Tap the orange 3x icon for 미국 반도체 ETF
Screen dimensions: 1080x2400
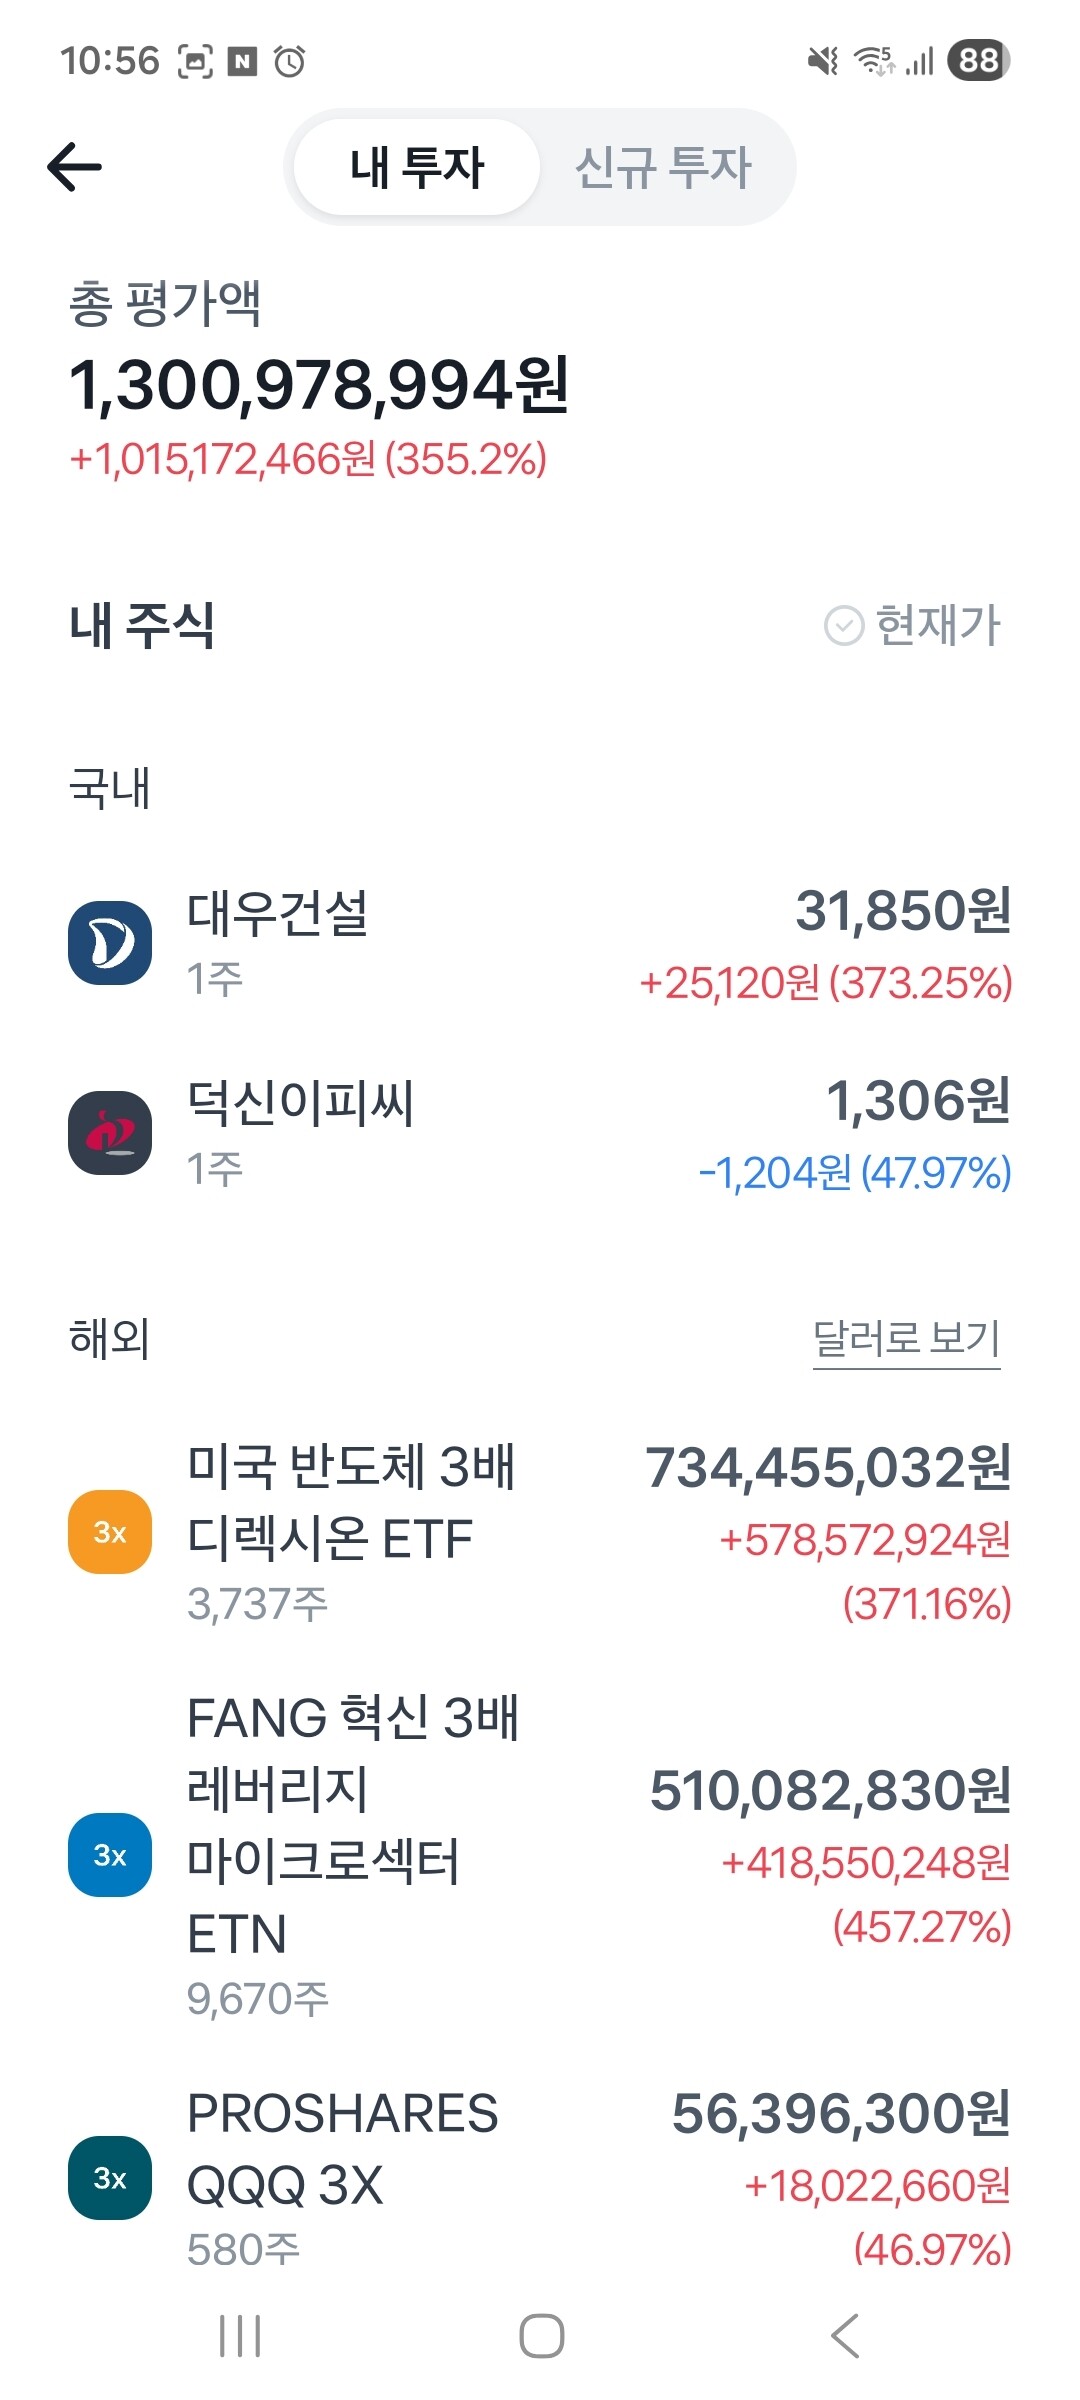coord(110,1532)
